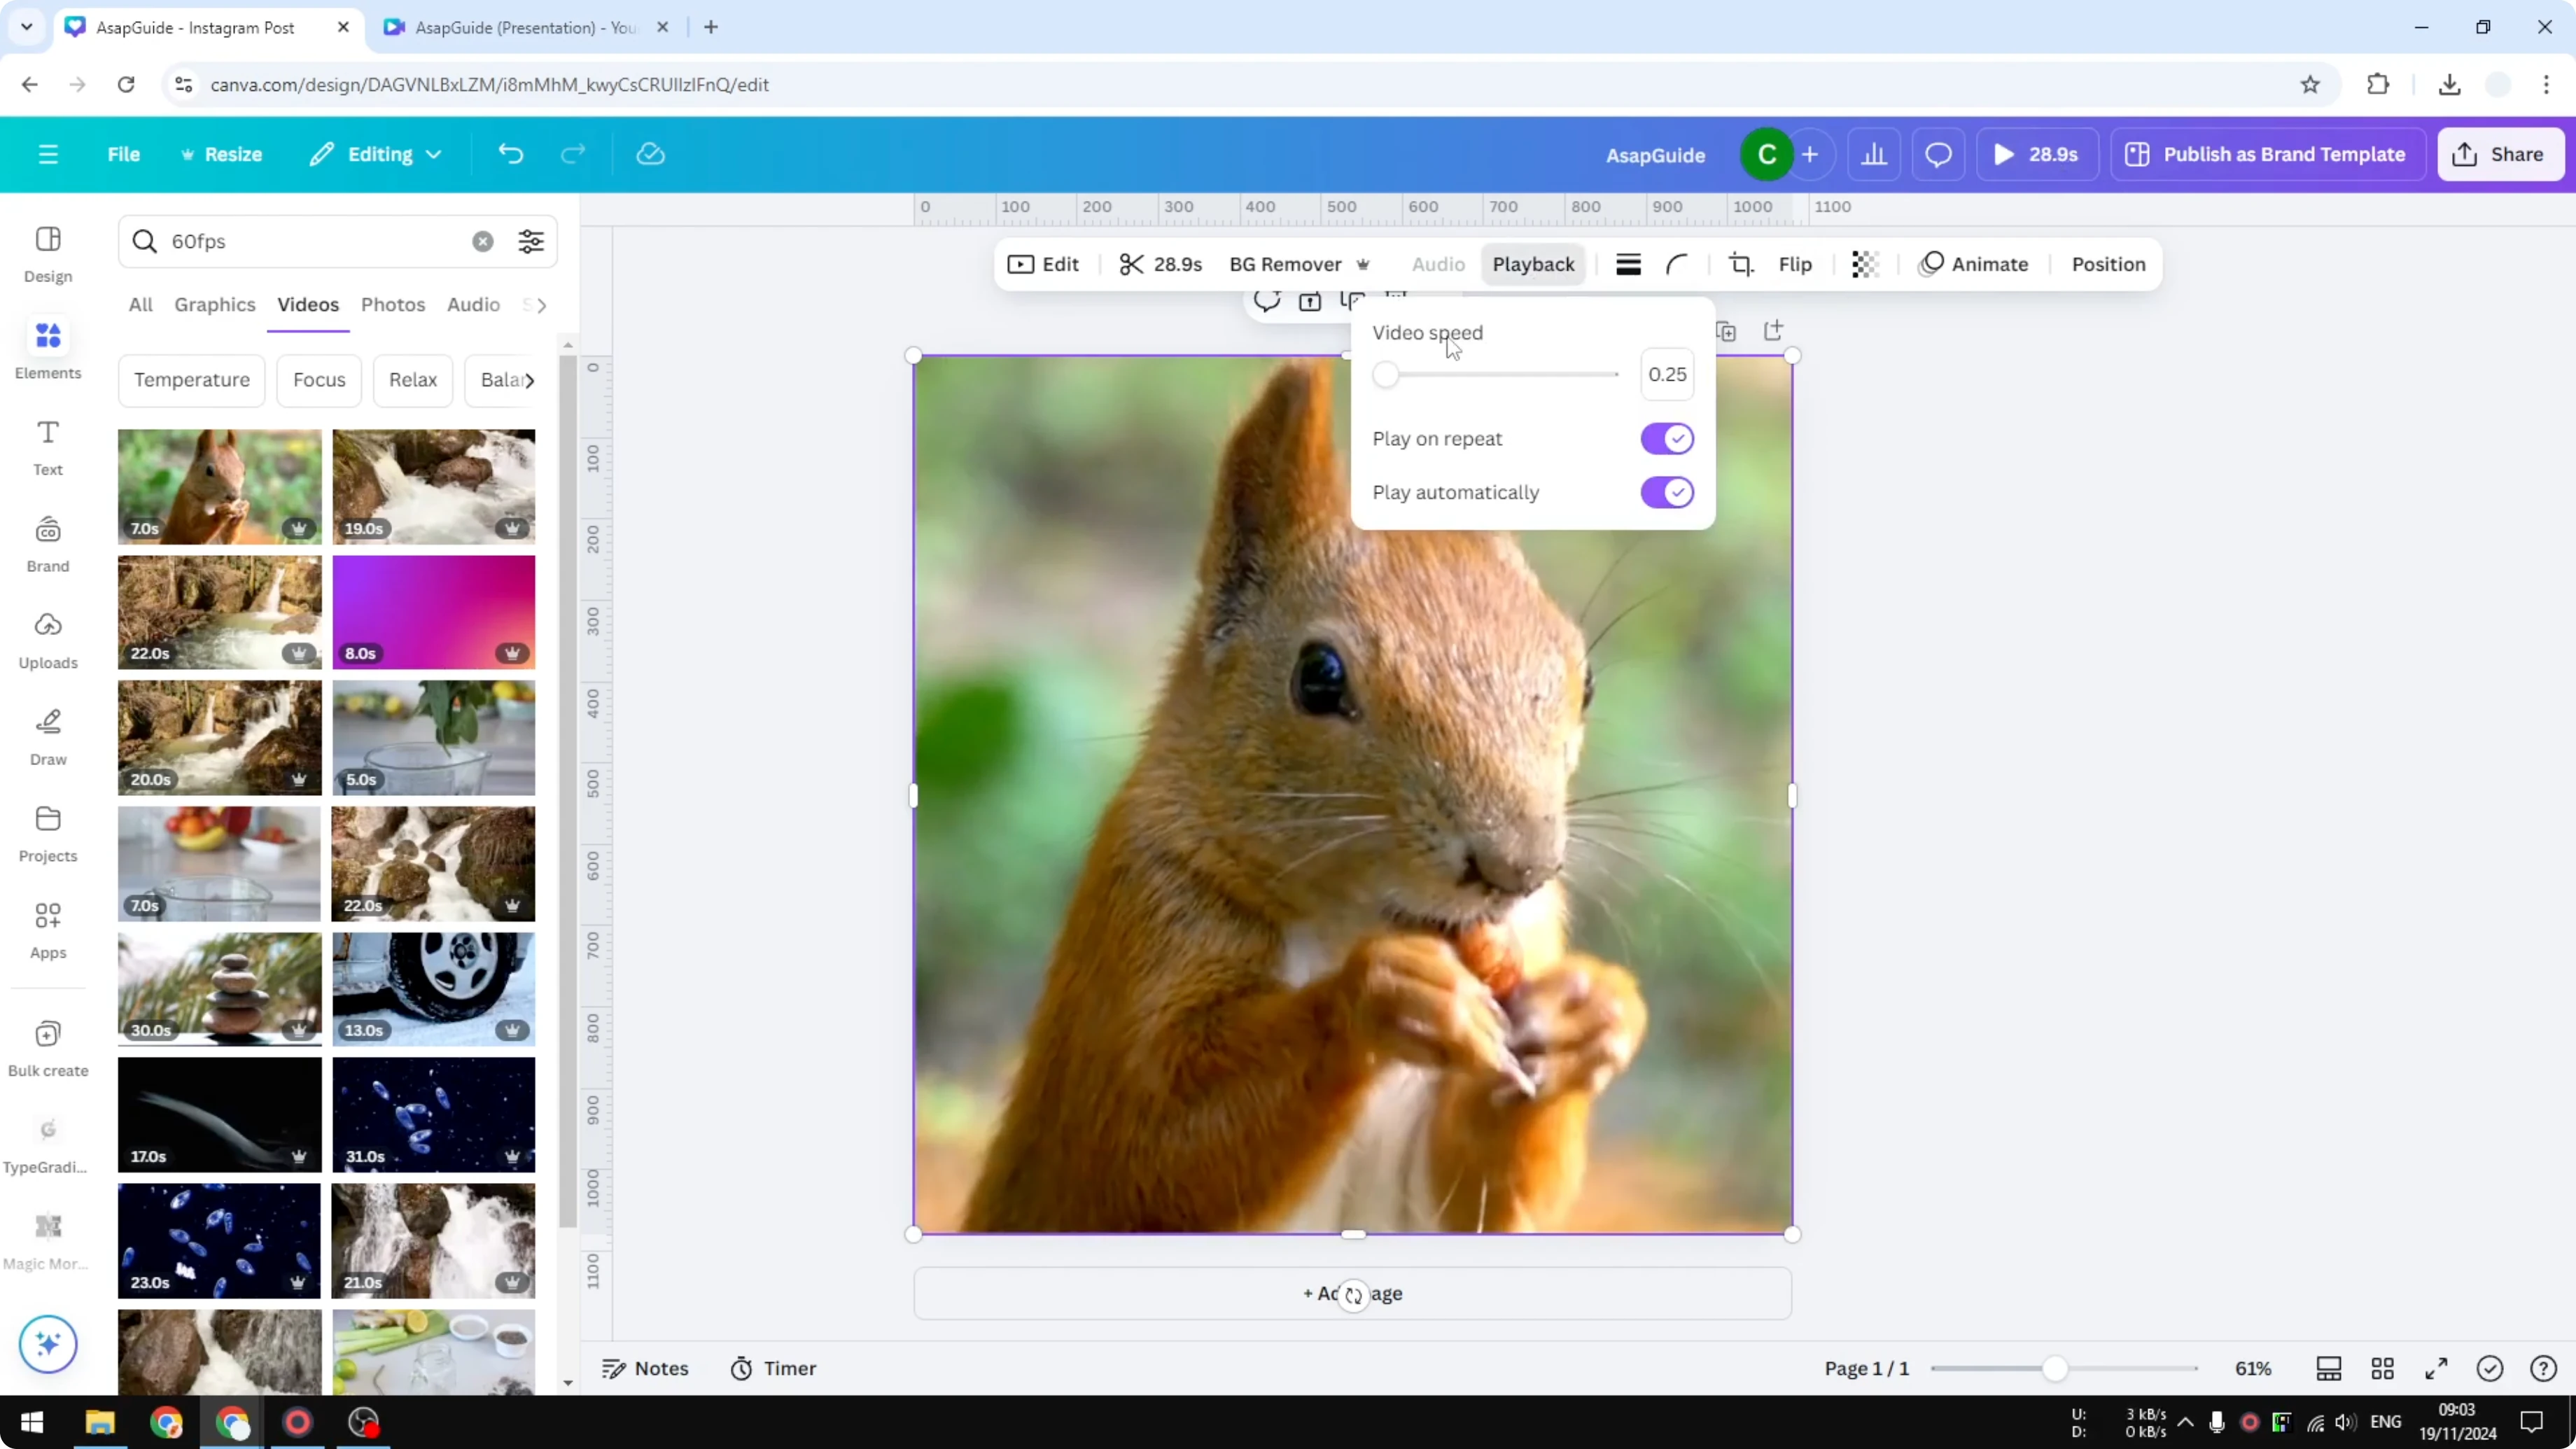Switch to the Photos tab
The height and width of the screenshot is (1449, 2576).
393,305
